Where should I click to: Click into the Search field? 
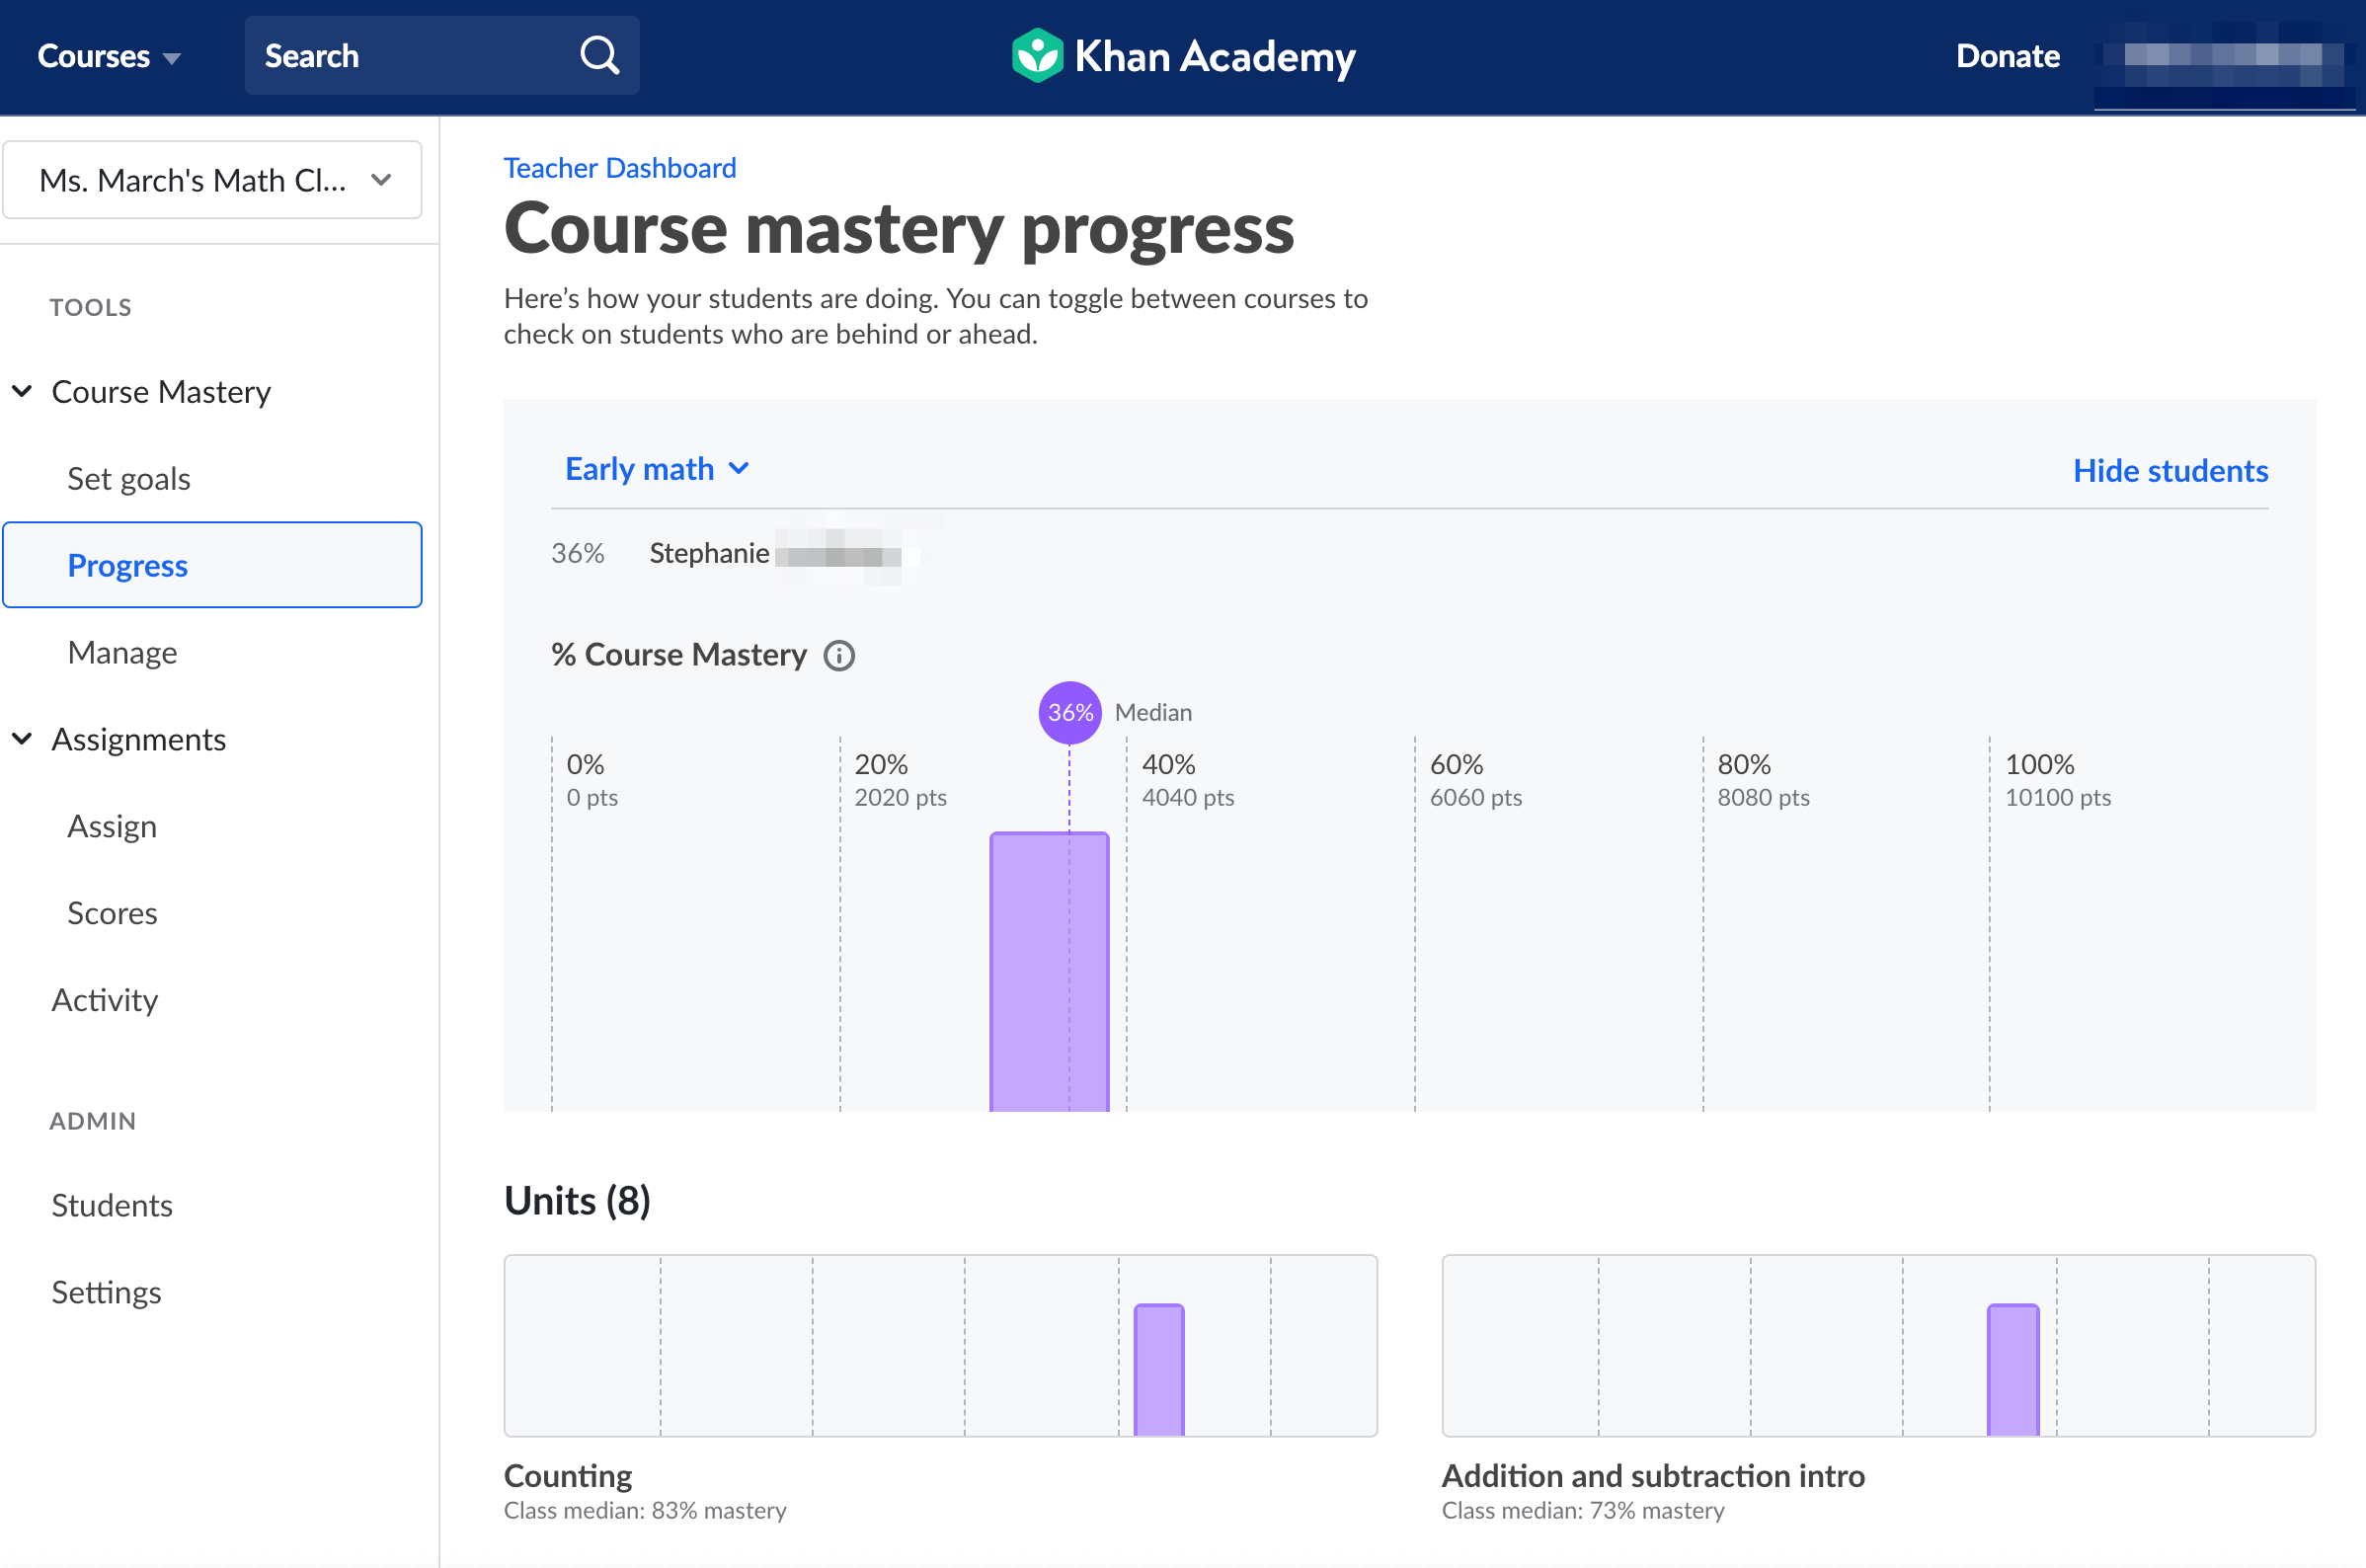coord(410,56)
